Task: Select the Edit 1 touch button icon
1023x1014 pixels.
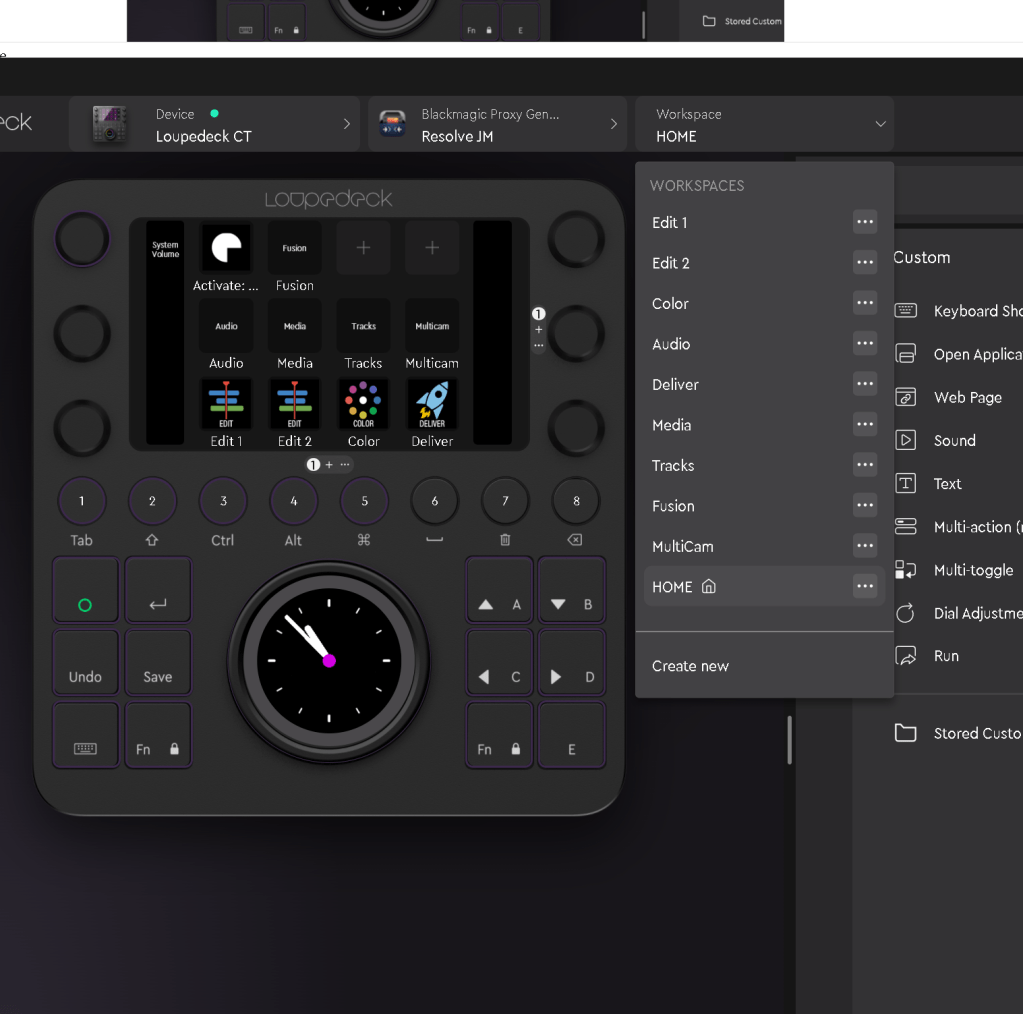Action: 226,404
